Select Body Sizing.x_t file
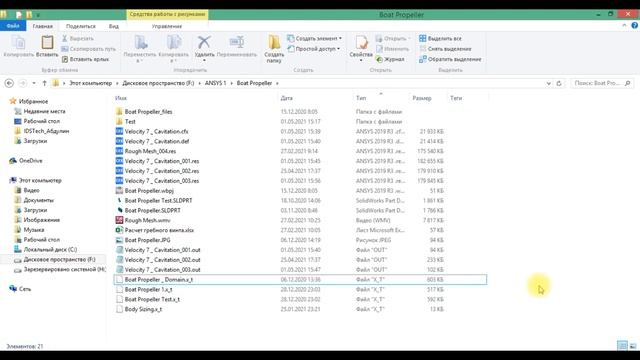 coord(143,309)
